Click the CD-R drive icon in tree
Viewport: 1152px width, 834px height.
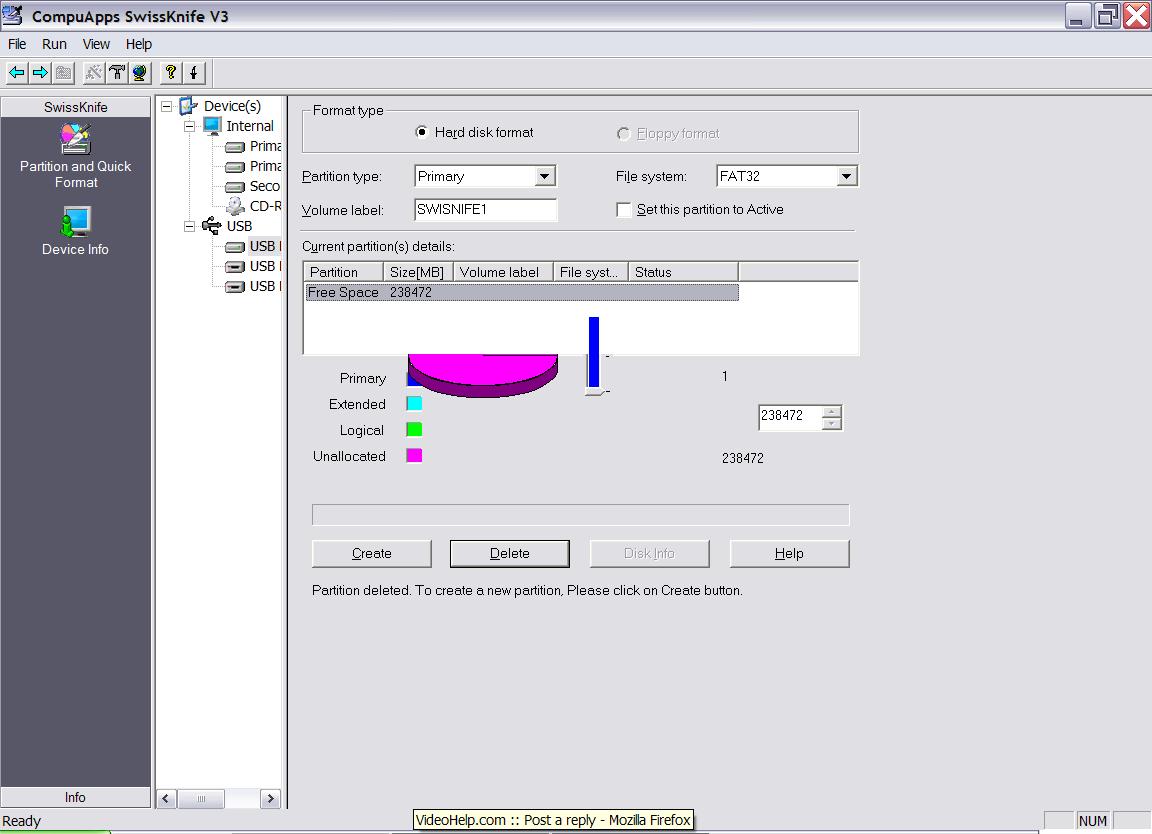pyautogui.click(x=235, y=206)
